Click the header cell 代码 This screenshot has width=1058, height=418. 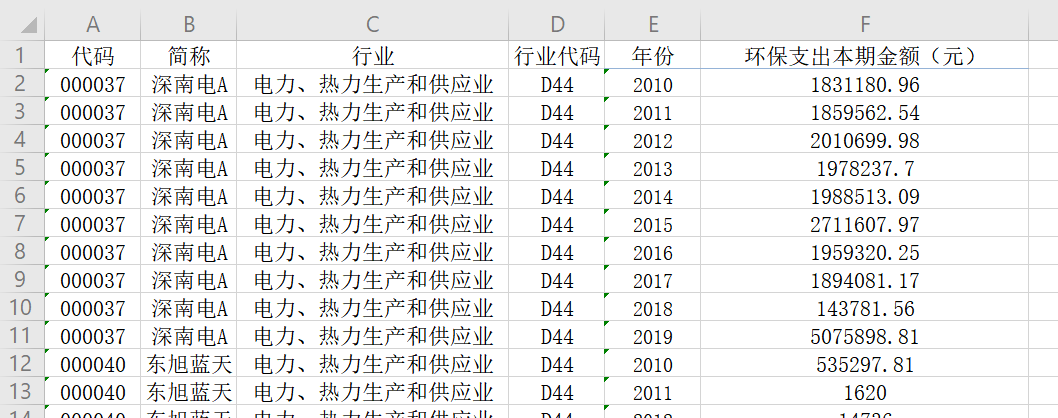(93, 55)
